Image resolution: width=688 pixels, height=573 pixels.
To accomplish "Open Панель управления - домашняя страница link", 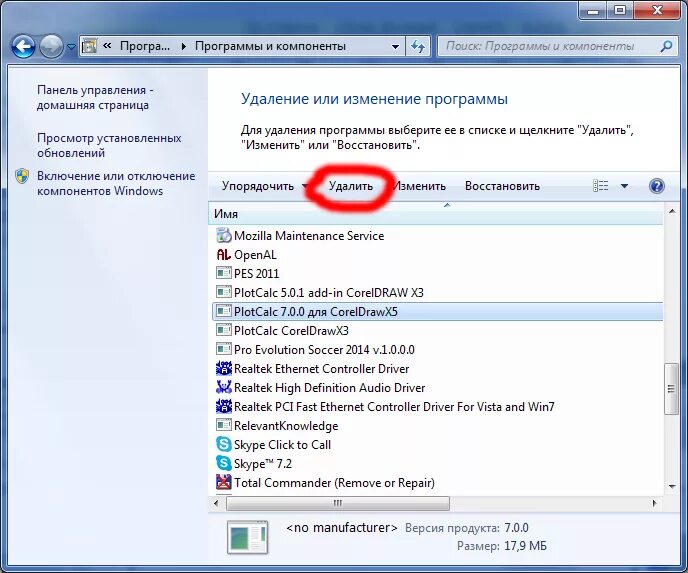I will (x=95, y=97).
